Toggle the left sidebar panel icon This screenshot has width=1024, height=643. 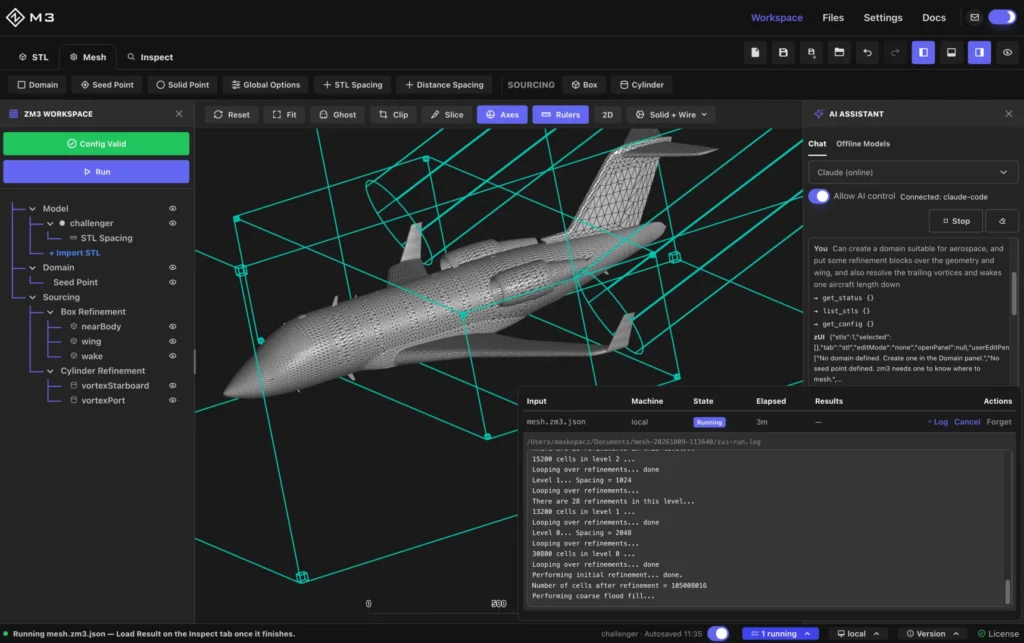click(x=923, y=52)
